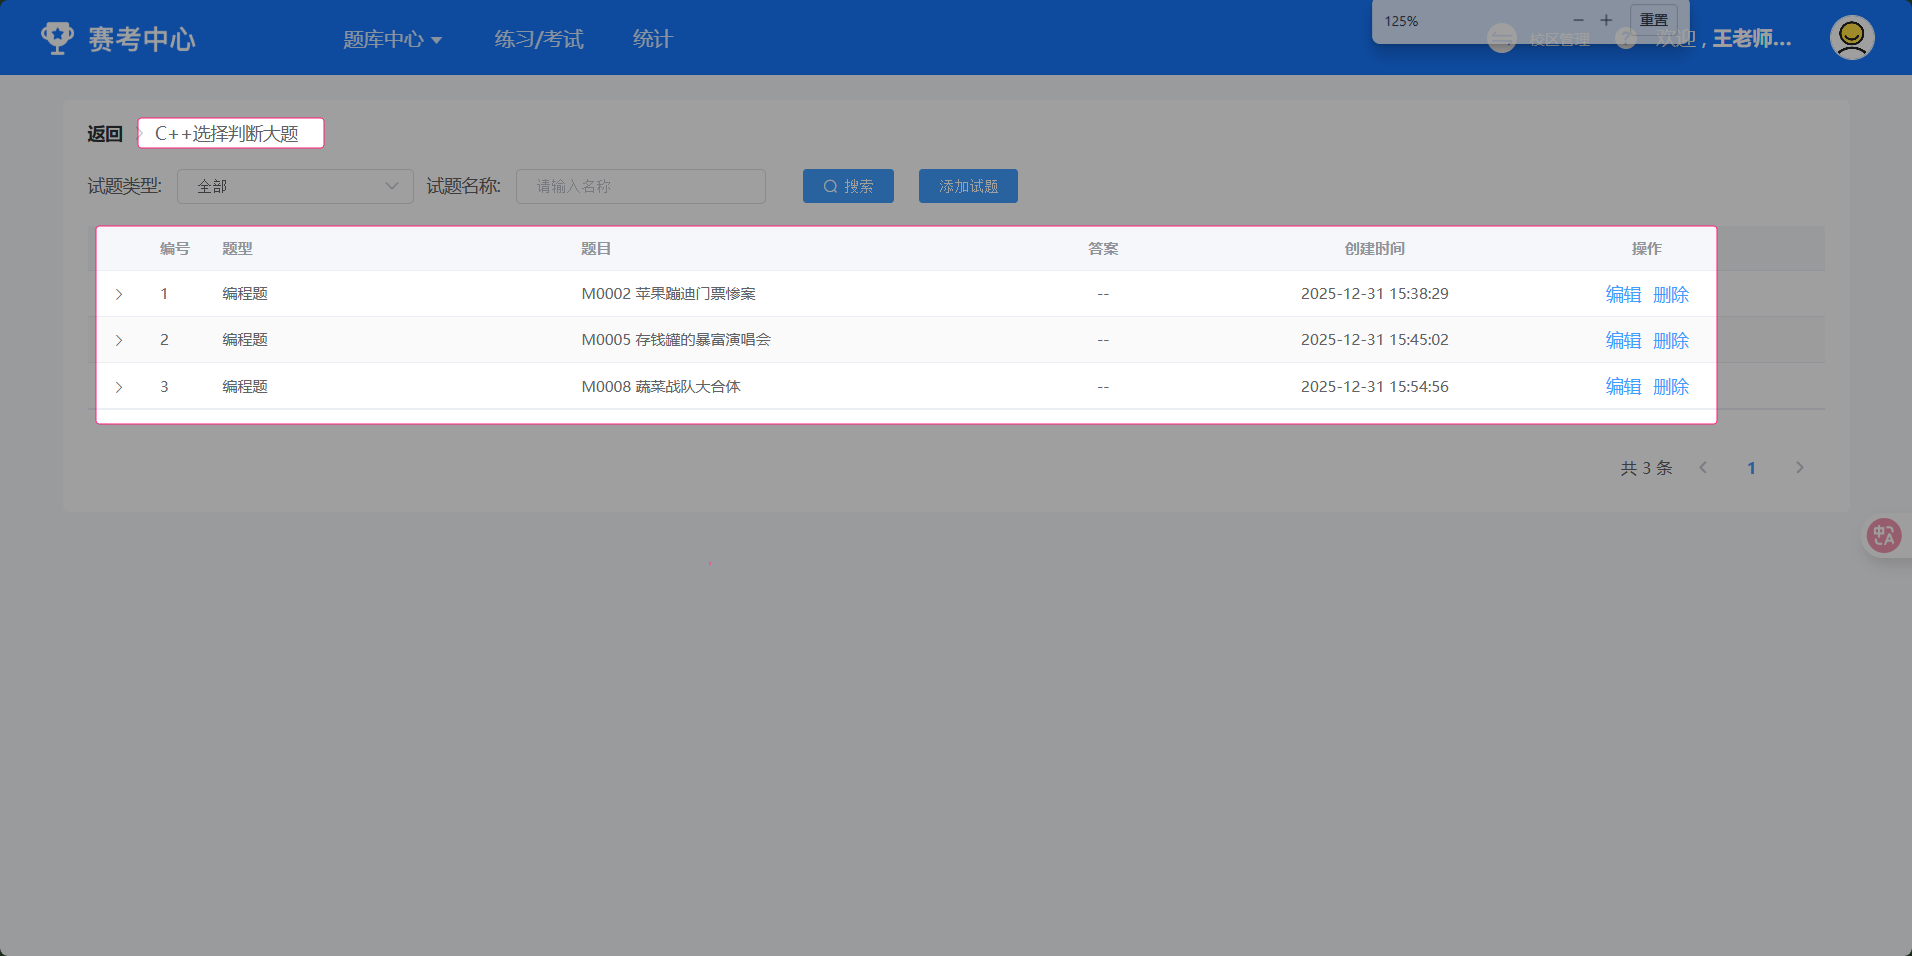This screenshot has width=1912, height=956.
Task: Click the 搜索 button
Action: pos(848,186)
